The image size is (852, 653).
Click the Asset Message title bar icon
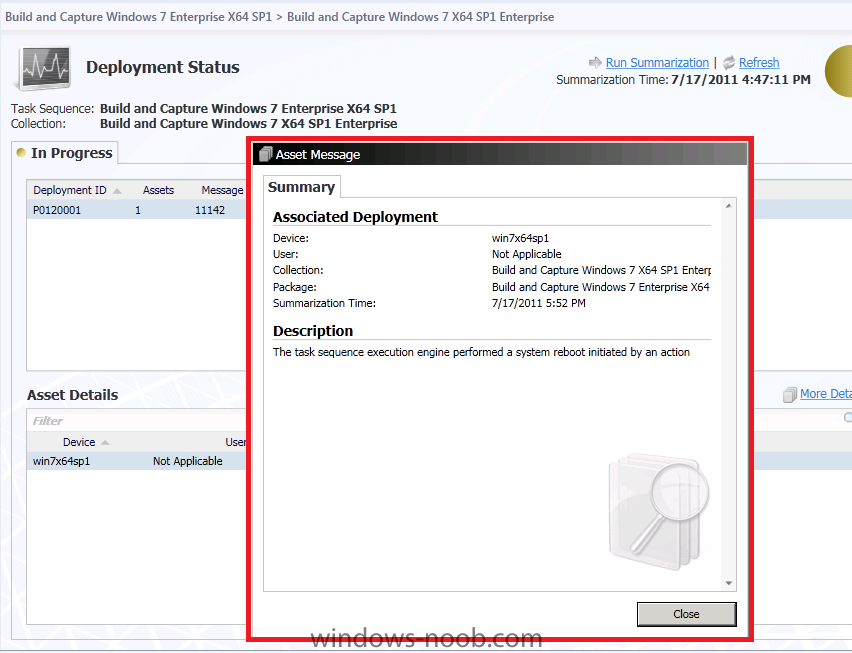(x=265, y=154)
